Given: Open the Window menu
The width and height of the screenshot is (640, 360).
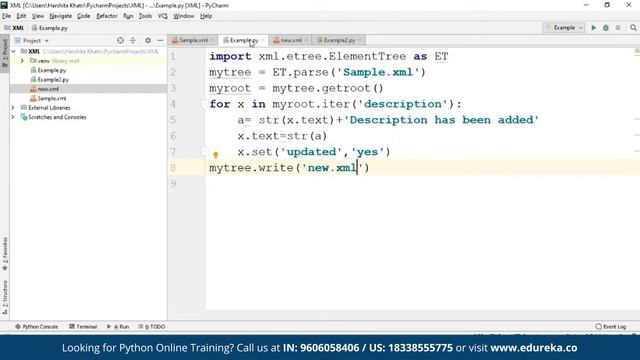Looking at the screenshot, I should point(184,16).
